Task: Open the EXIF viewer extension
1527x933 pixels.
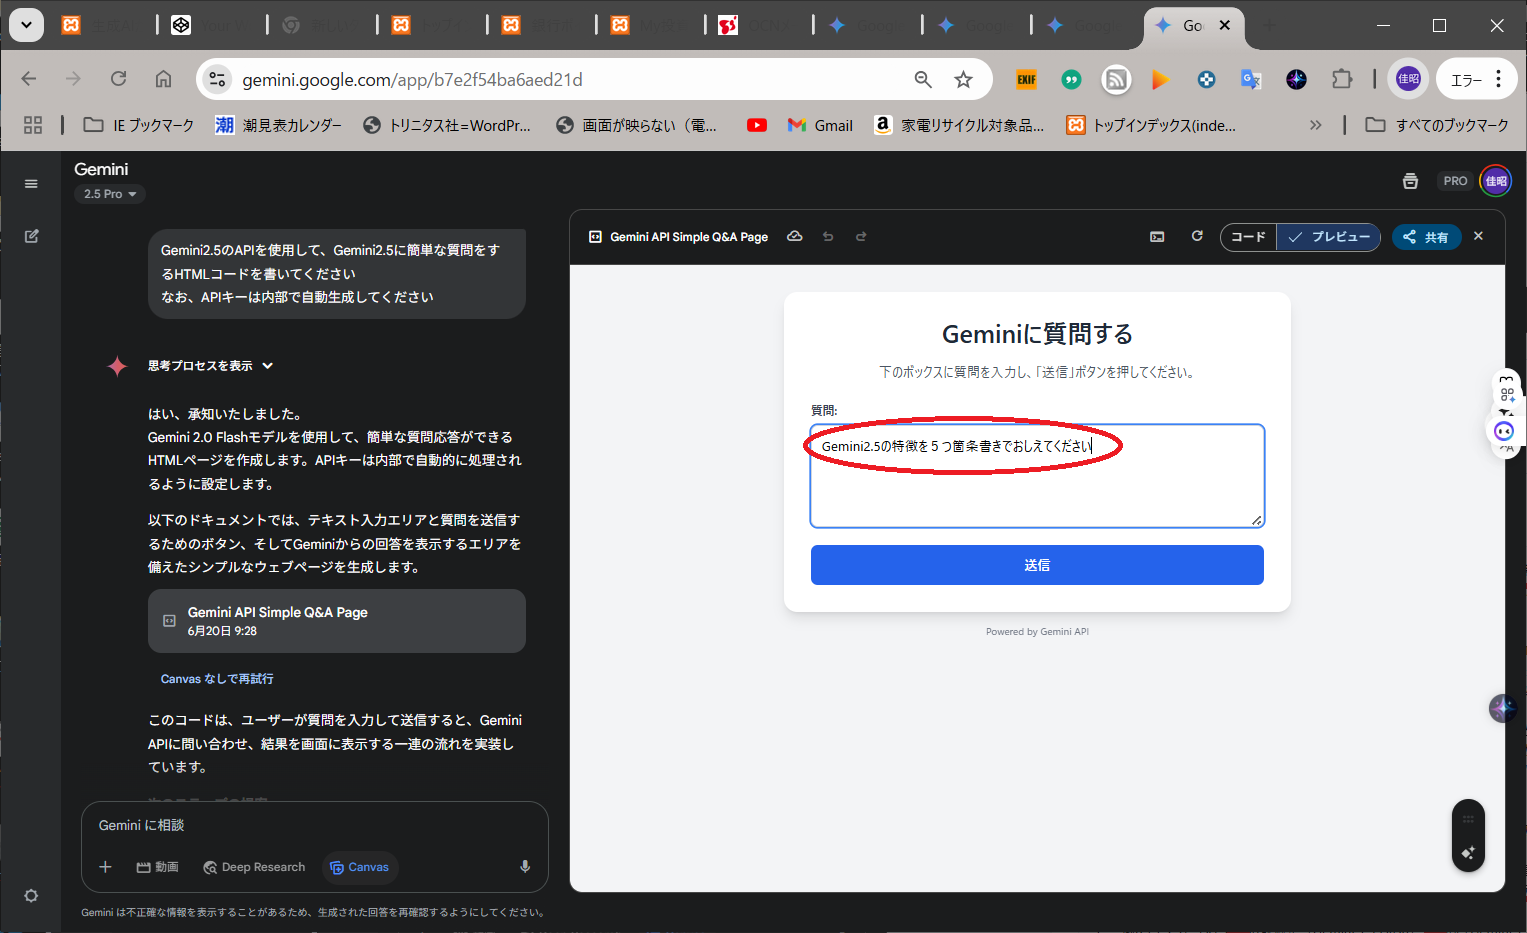Action: tap(1027, 80)
